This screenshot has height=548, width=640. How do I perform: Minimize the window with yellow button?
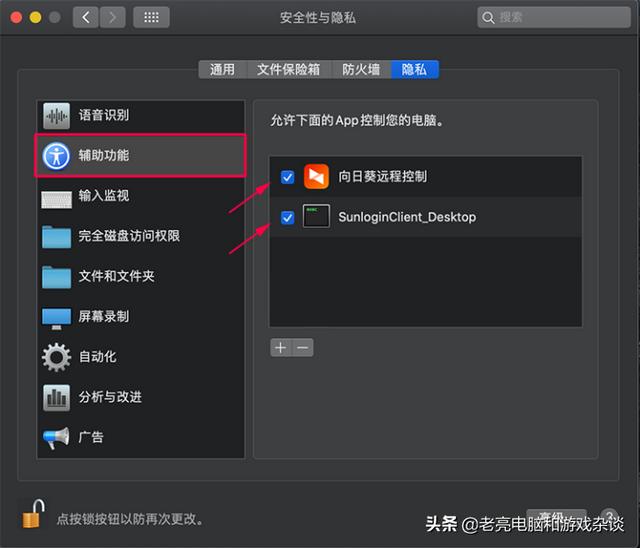(36, 18)
